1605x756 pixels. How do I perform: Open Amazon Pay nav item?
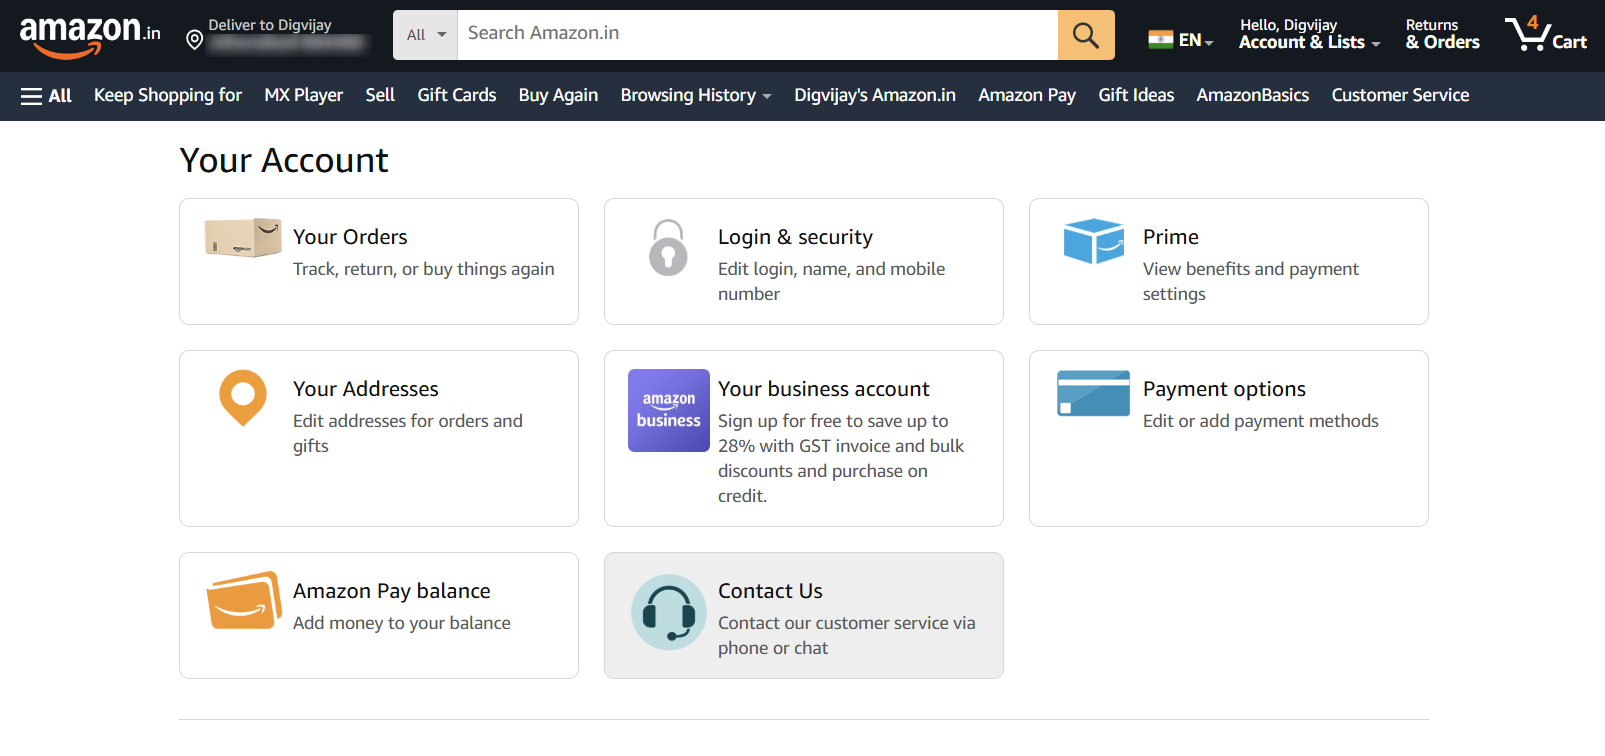pyautogui.click(x=1027, y=96)
